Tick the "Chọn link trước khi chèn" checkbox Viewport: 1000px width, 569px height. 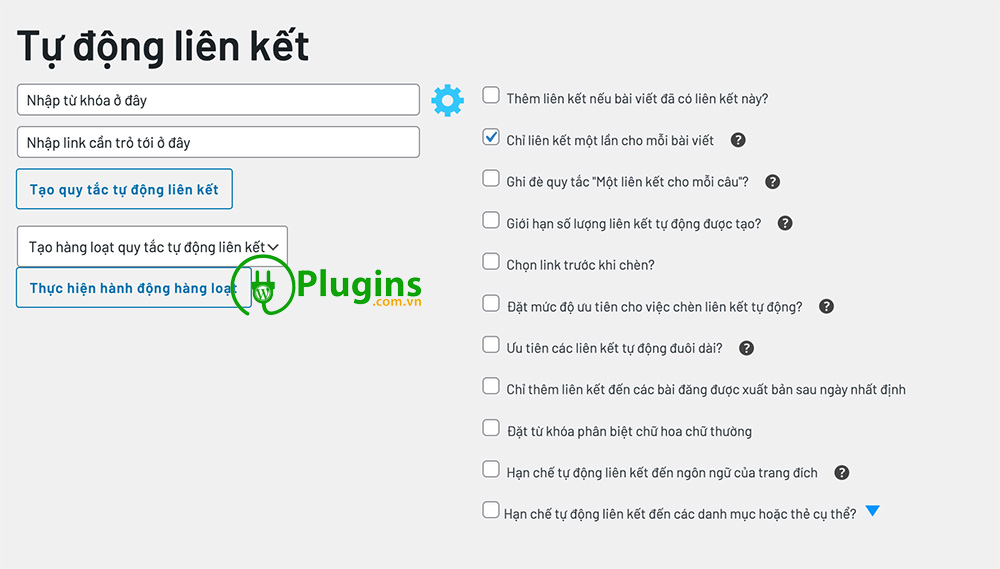491,262
